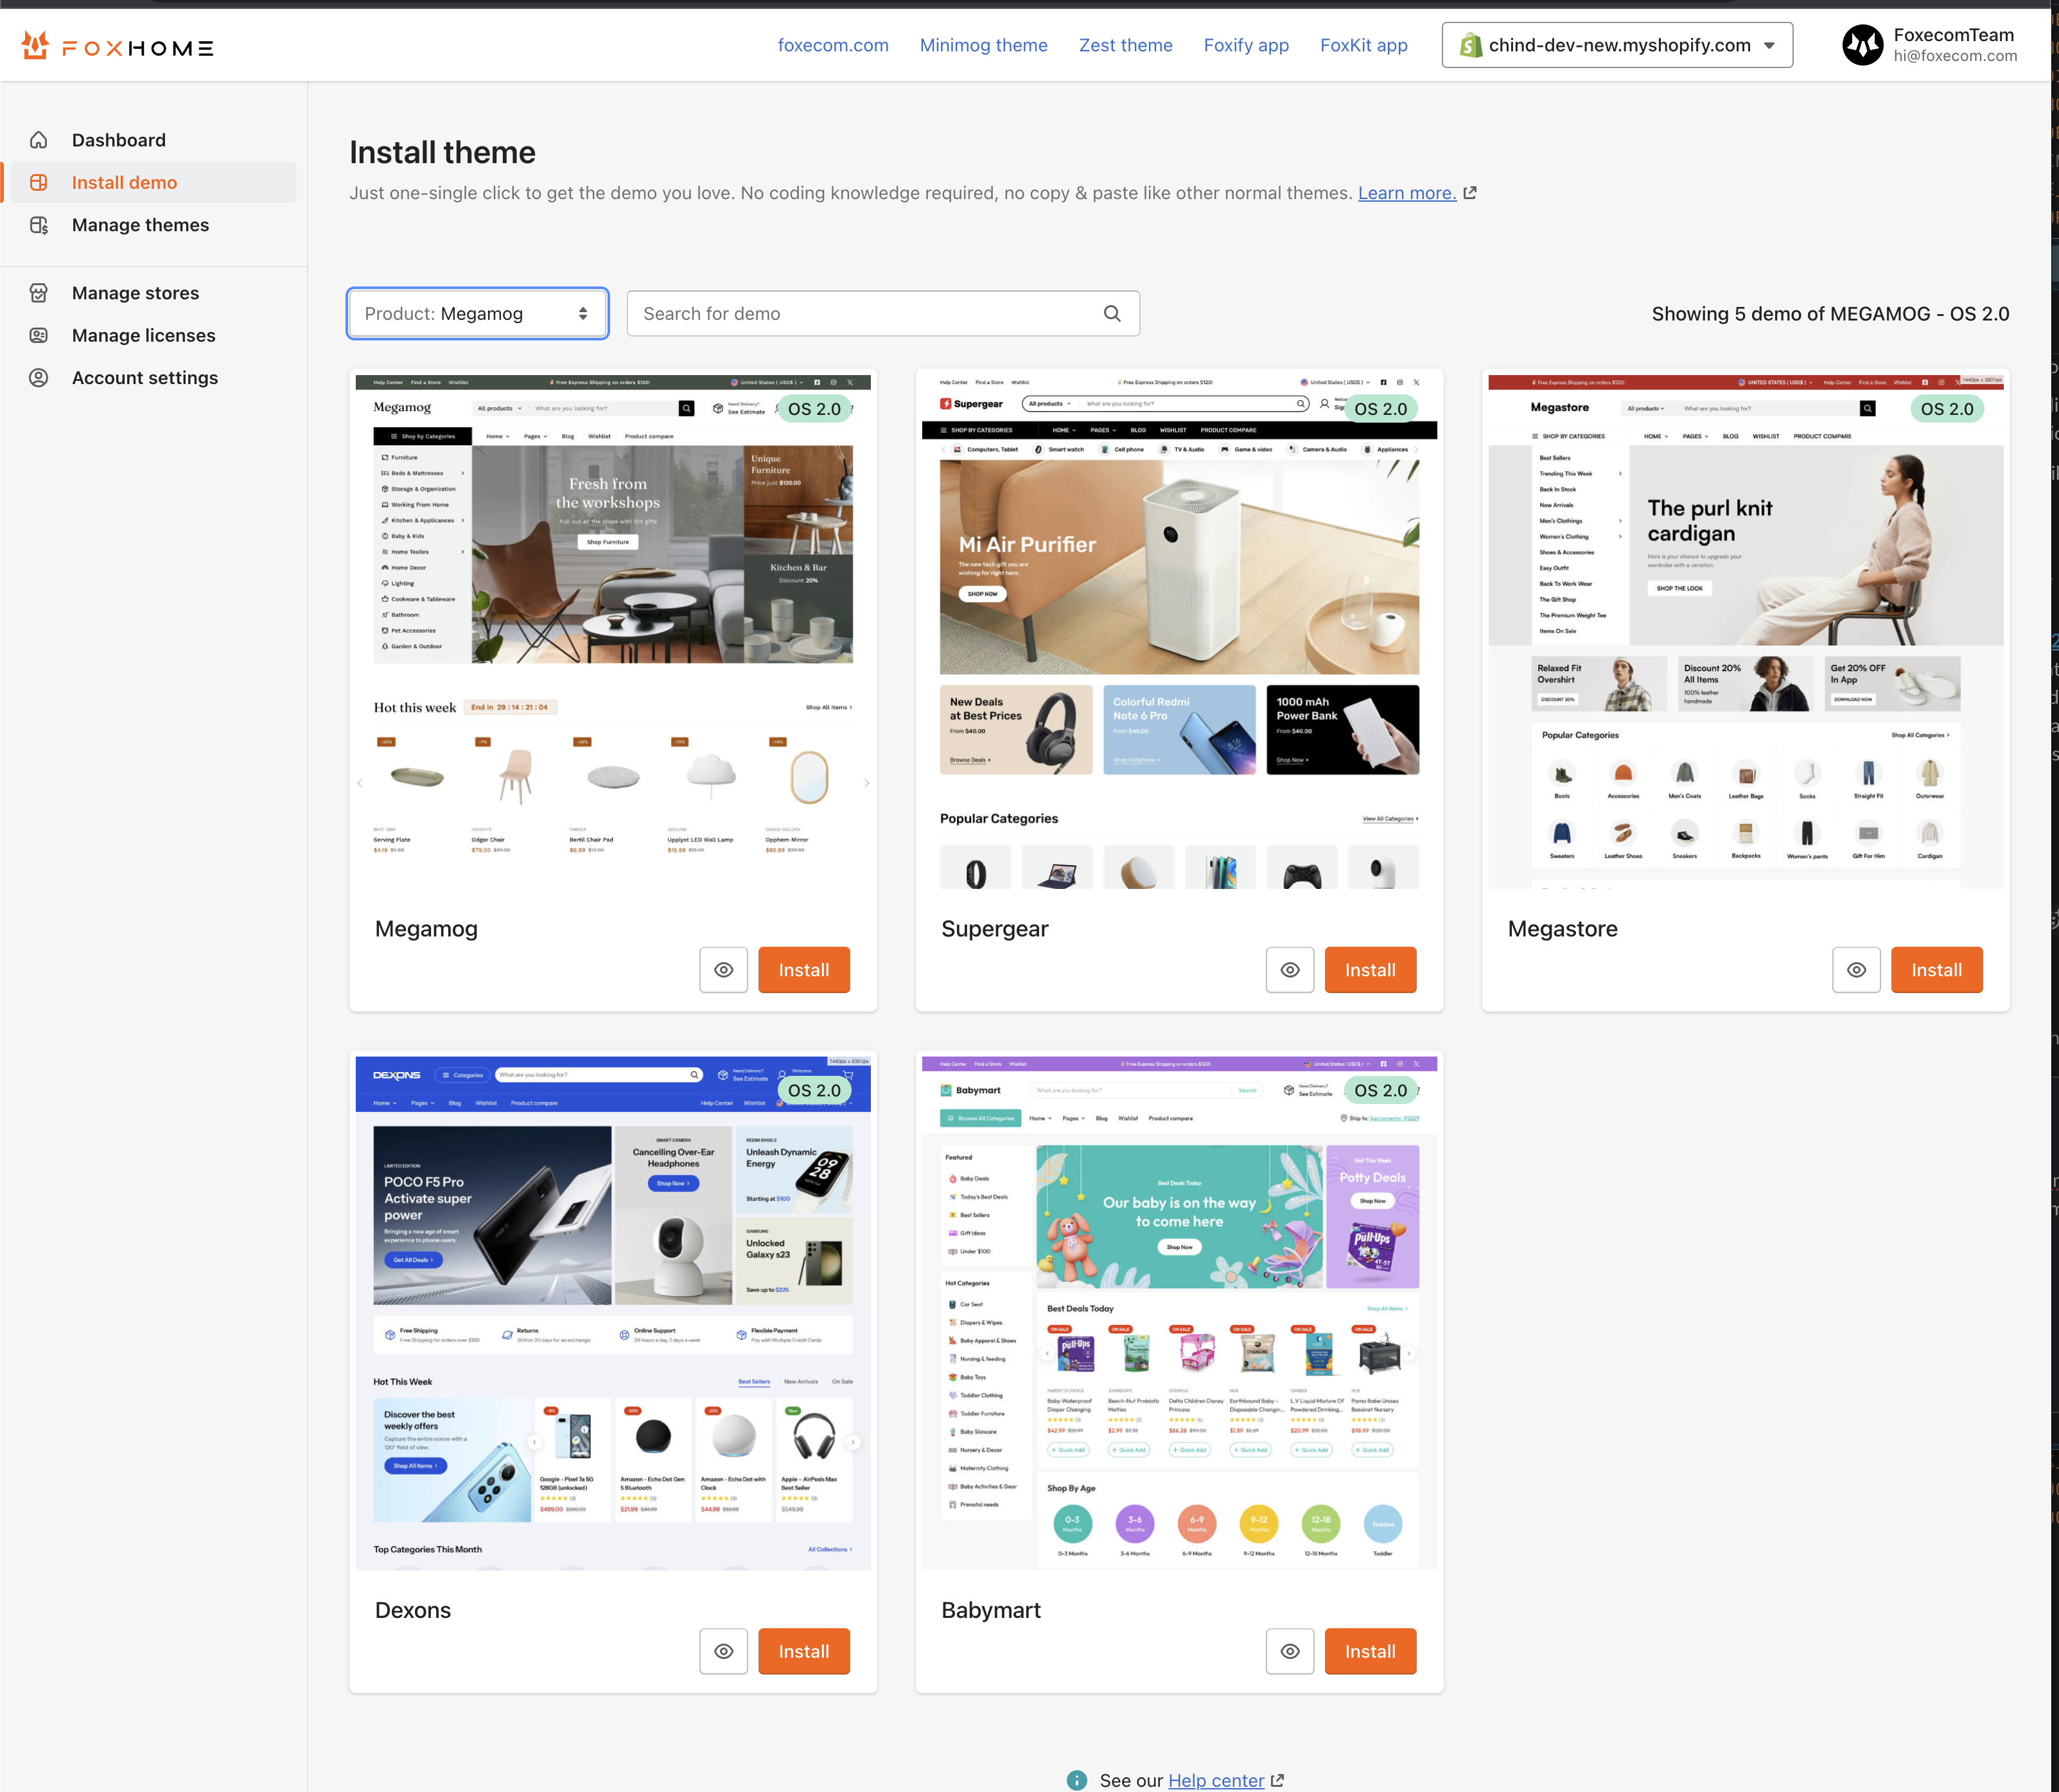Focus the Search for demo field

click(883, 314)
